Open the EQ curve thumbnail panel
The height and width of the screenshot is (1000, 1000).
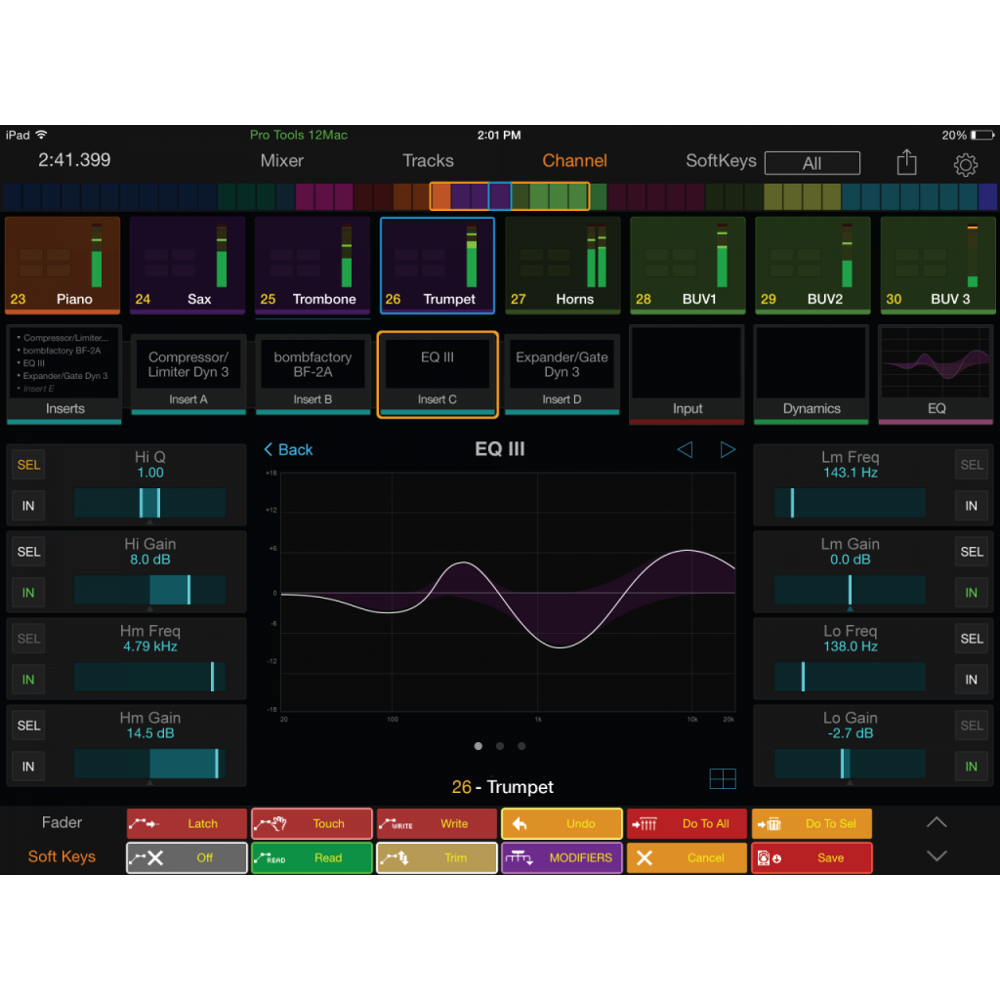[x=936, y=374]
